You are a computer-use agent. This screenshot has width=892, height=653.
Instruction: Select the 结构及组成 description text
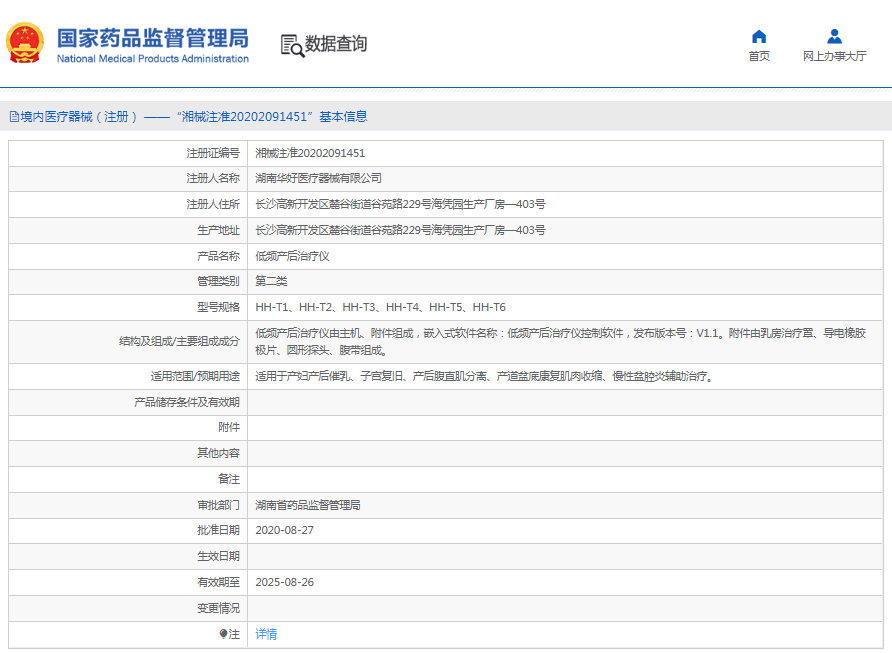pos(561,342)
